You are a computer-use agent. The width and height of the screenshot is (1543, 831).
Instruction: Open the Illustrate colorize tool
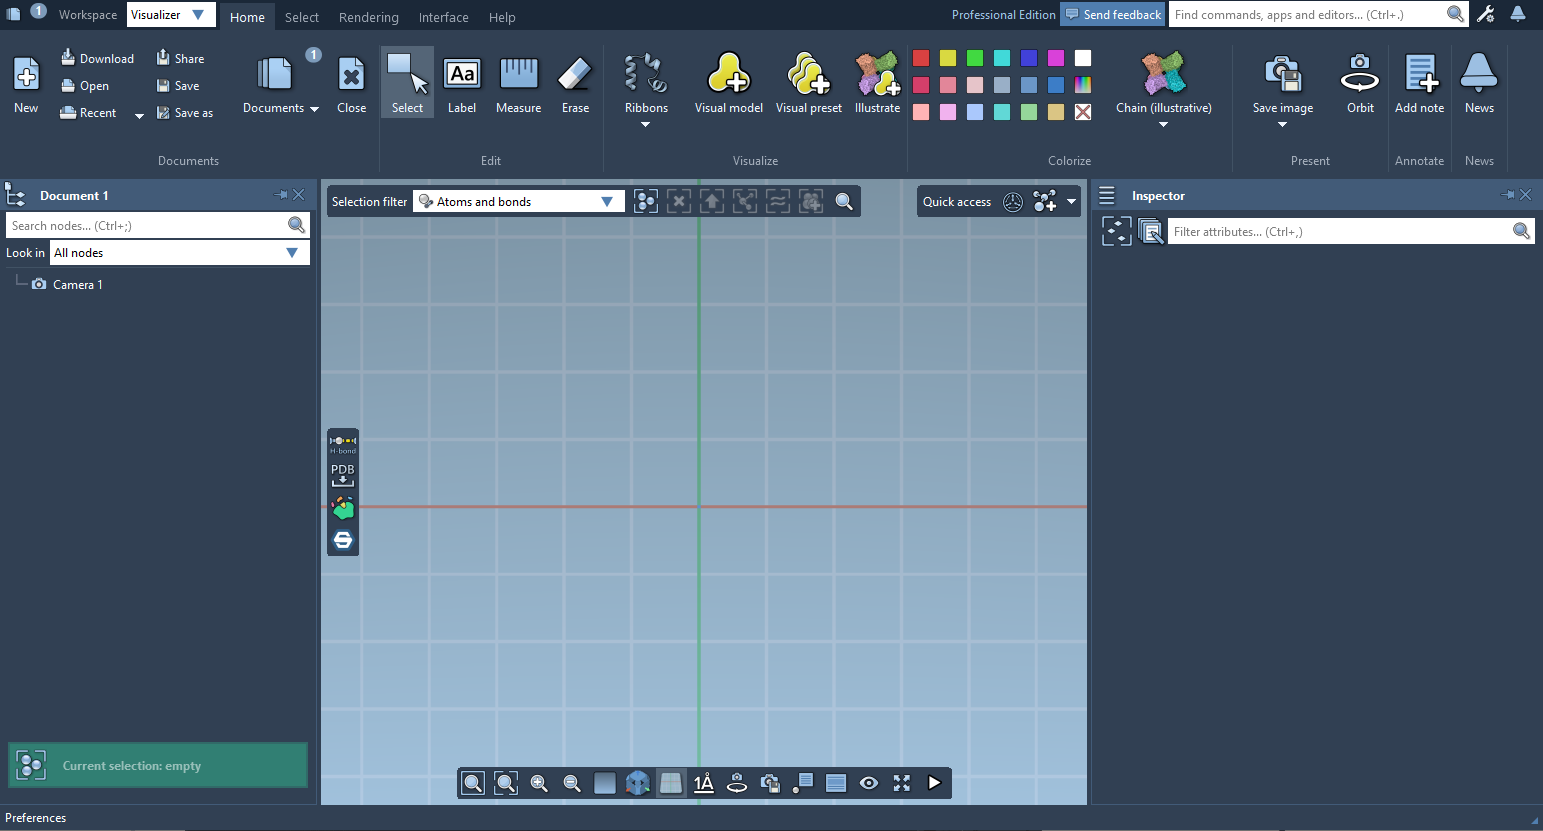877,83
